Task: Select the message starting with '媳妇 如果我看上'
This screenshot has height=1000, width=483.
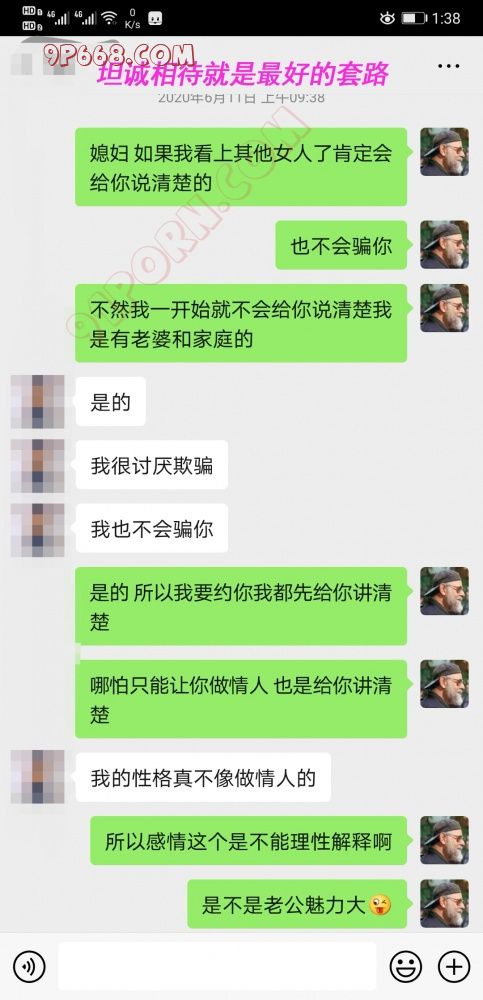Action: pos(241,167)
